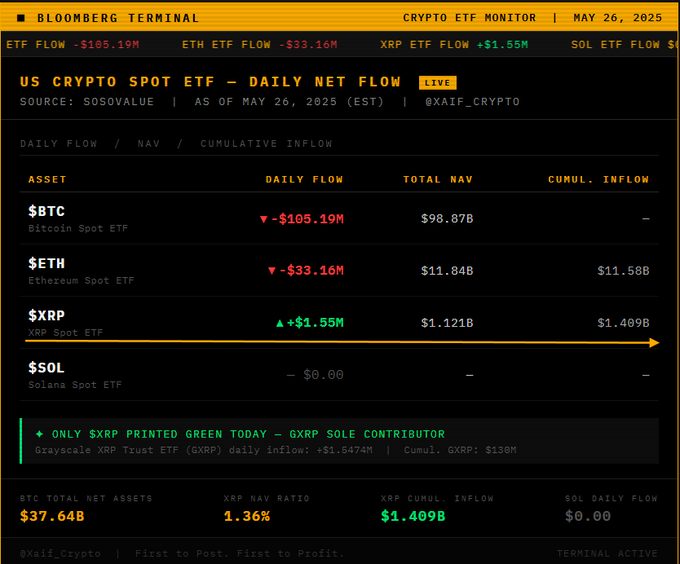The height and width of the screenshot is (564, 680).
Task: Click the $11.58B ETH cumulative inflow
Action: (623, 271)
